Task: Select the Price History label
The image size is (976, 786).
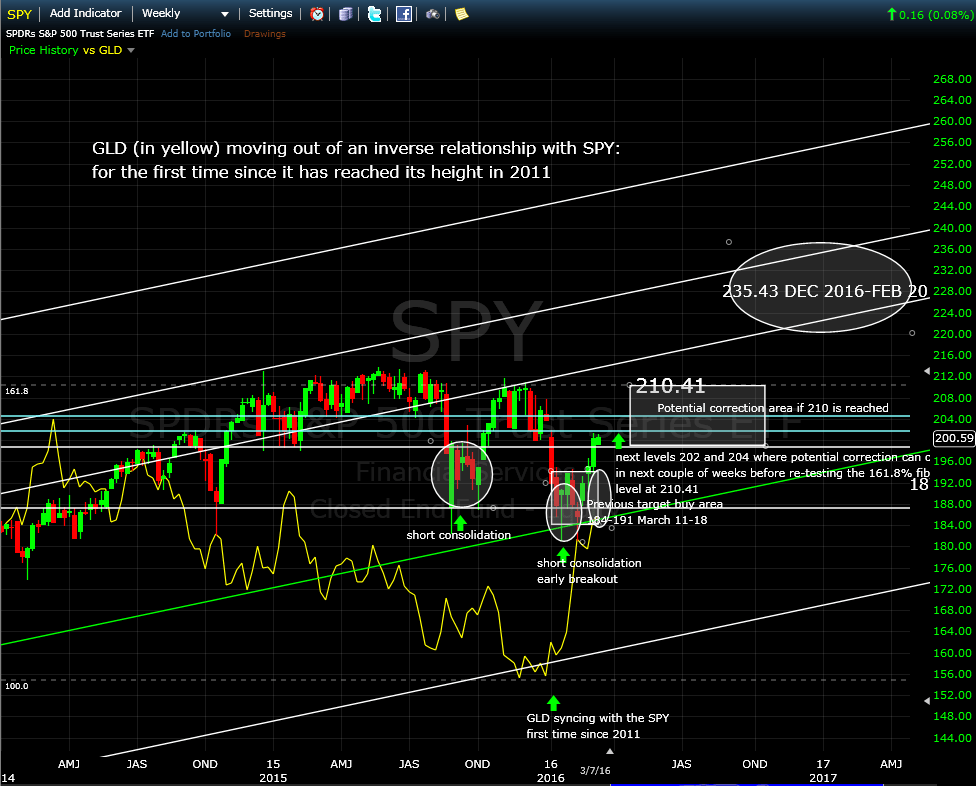Action: [44, 50]
